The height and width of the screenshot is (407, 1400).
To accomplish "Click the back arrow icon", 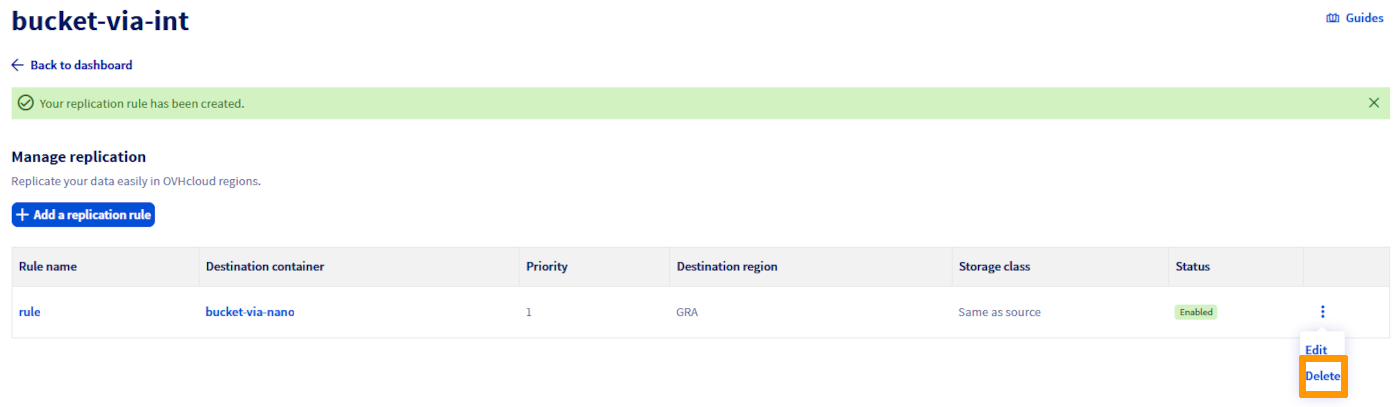I will pos(17,65).
